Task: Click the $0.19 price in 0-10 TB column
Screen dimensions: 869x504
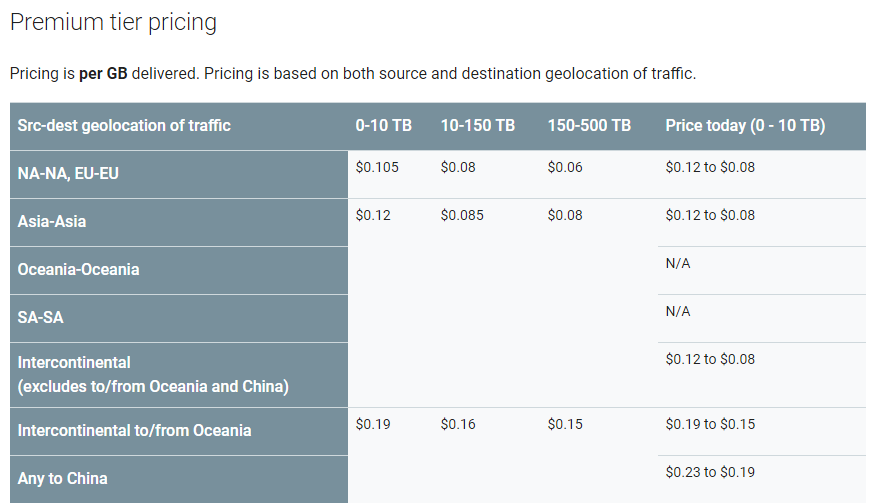Action: 373,424
